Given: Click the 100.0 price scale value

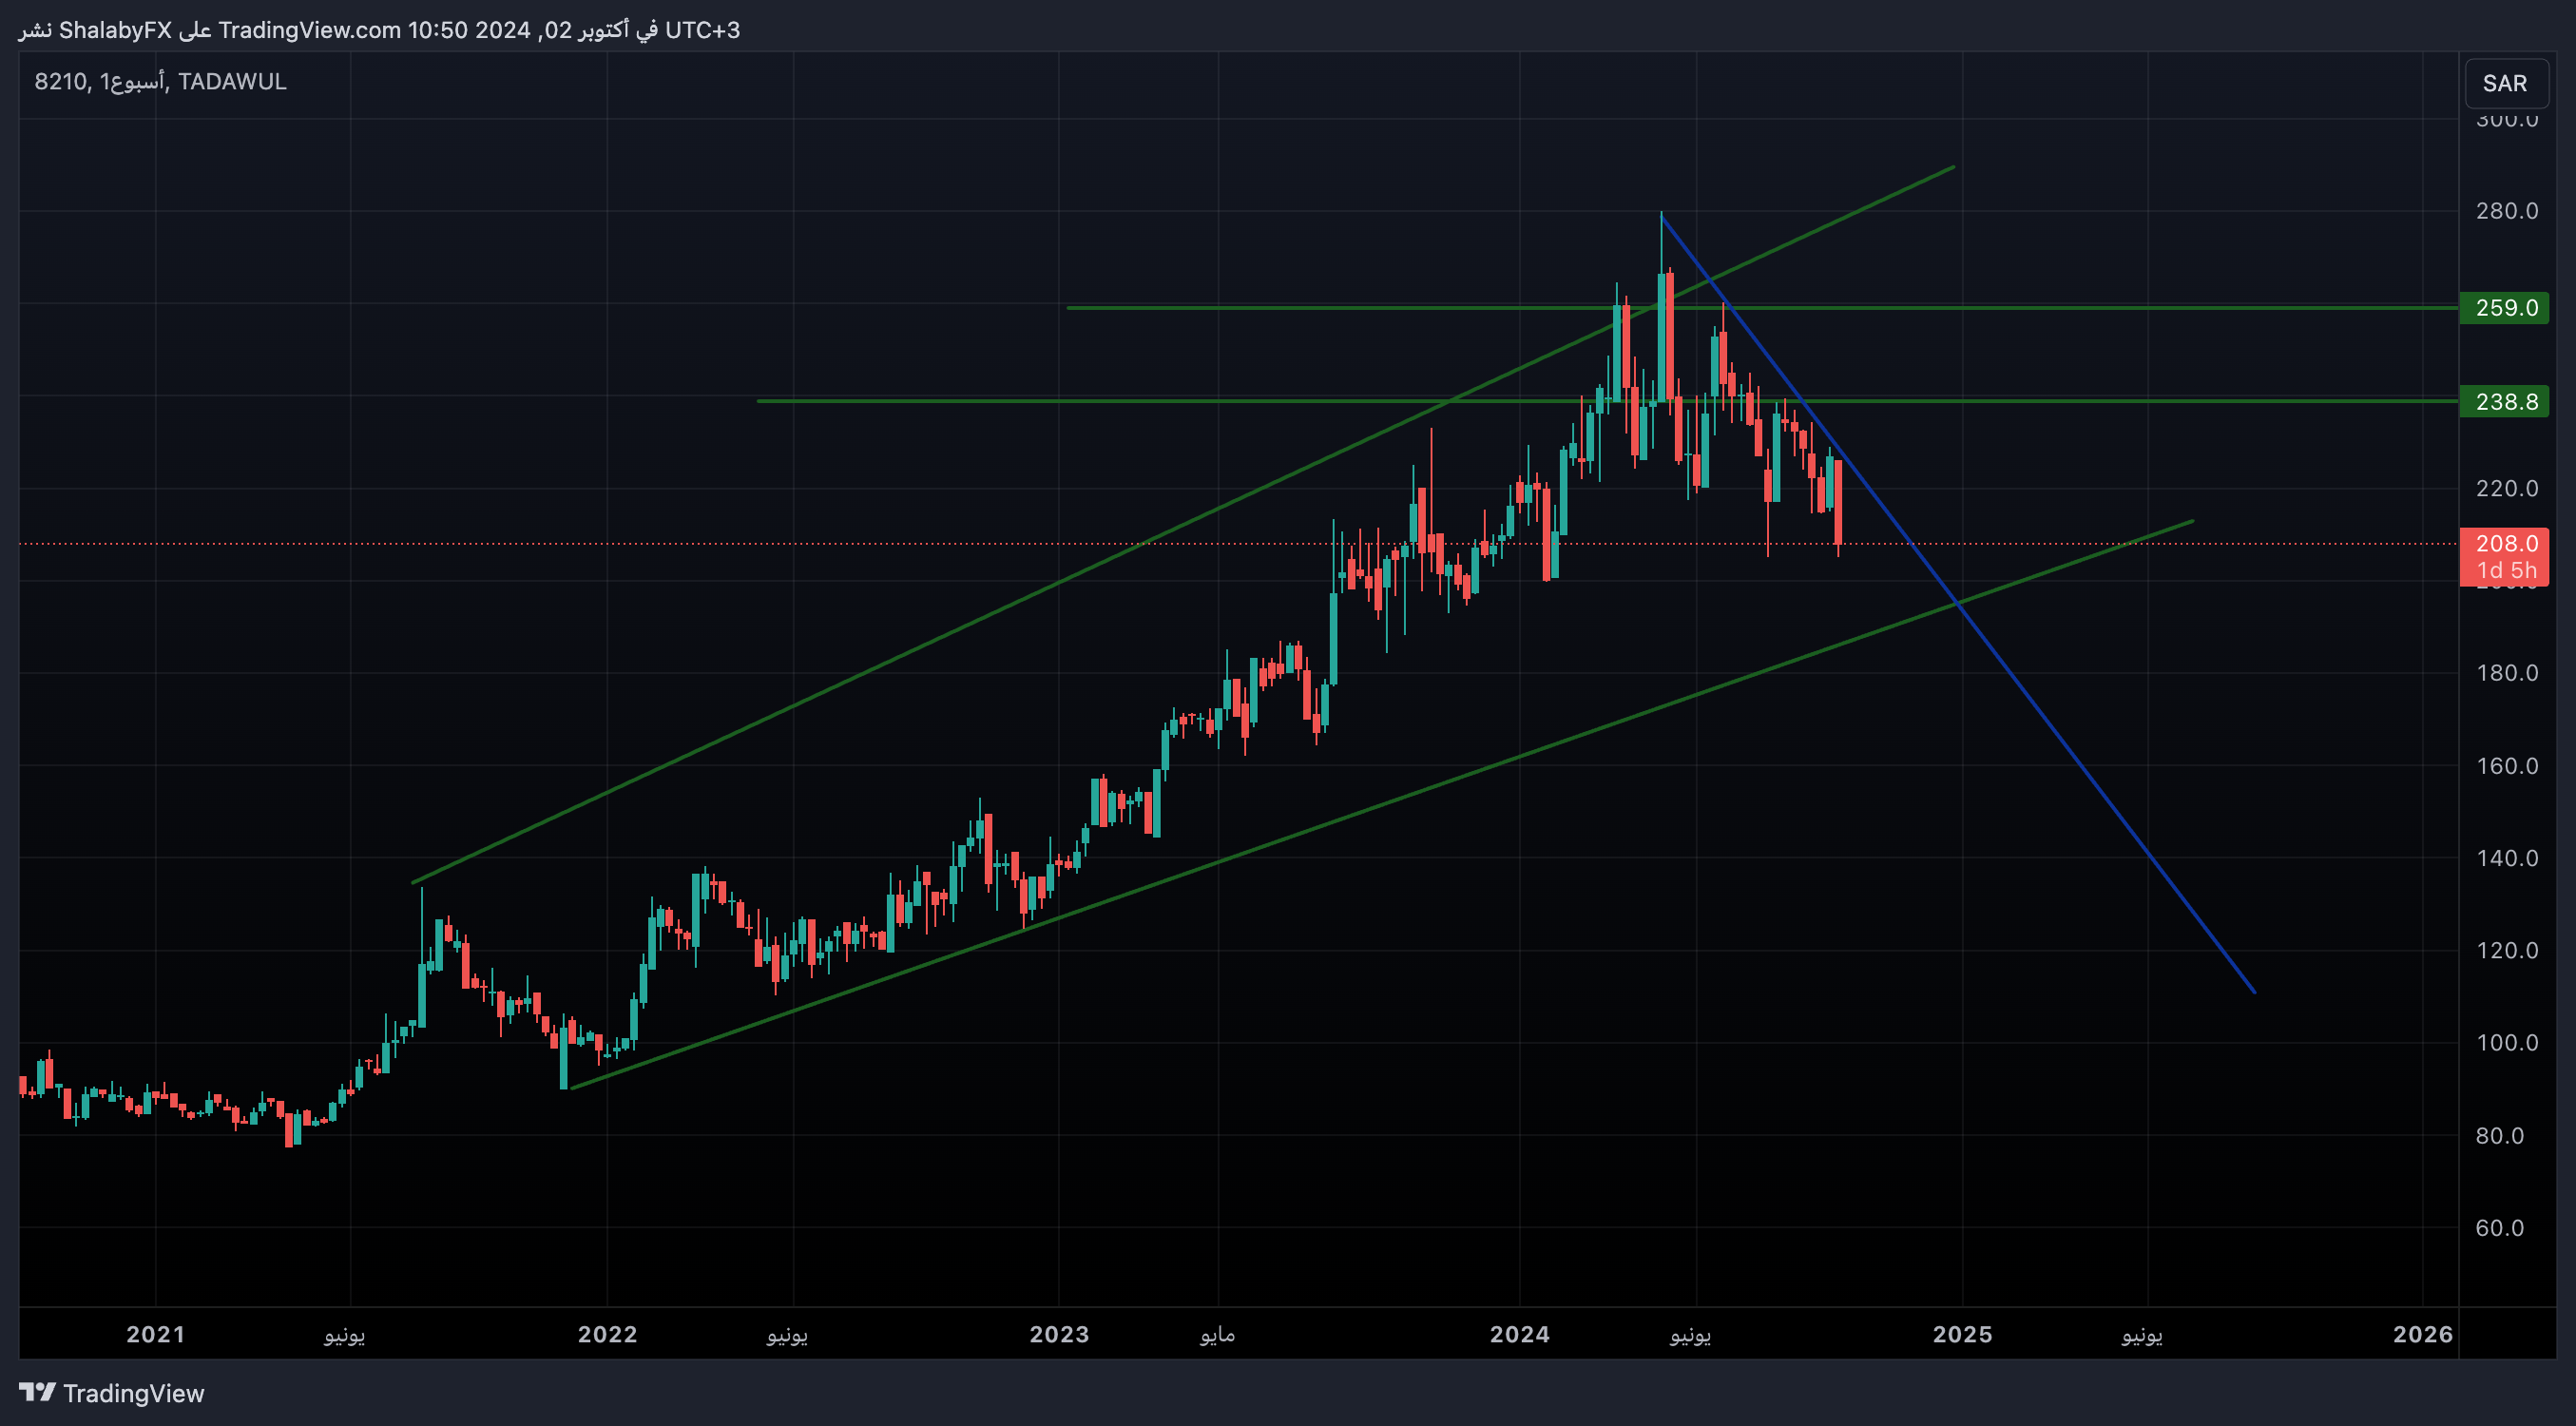Looking at the screenshot, I should coord(2506,1043).
